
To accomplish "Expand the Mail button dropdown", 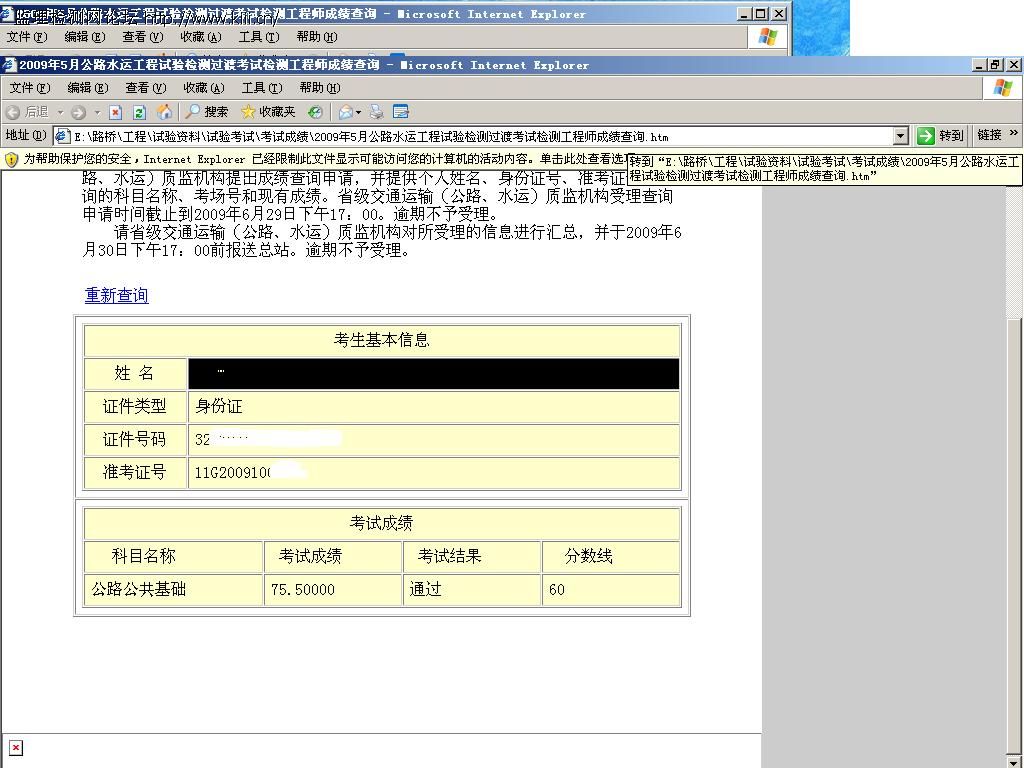I will [x=358, y=112].
